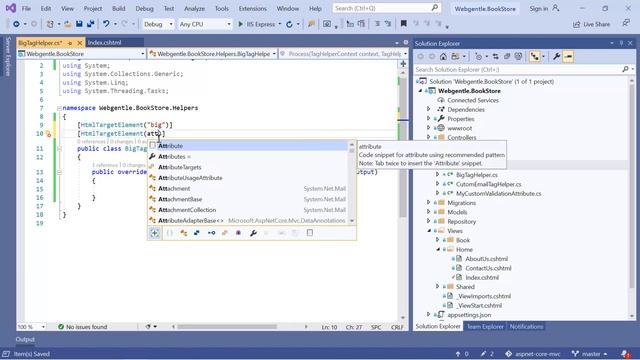Image resolution: width=640 pixels, height=360 pixels.
Task: Click the feedback icon below window controls
Action: 626,24
